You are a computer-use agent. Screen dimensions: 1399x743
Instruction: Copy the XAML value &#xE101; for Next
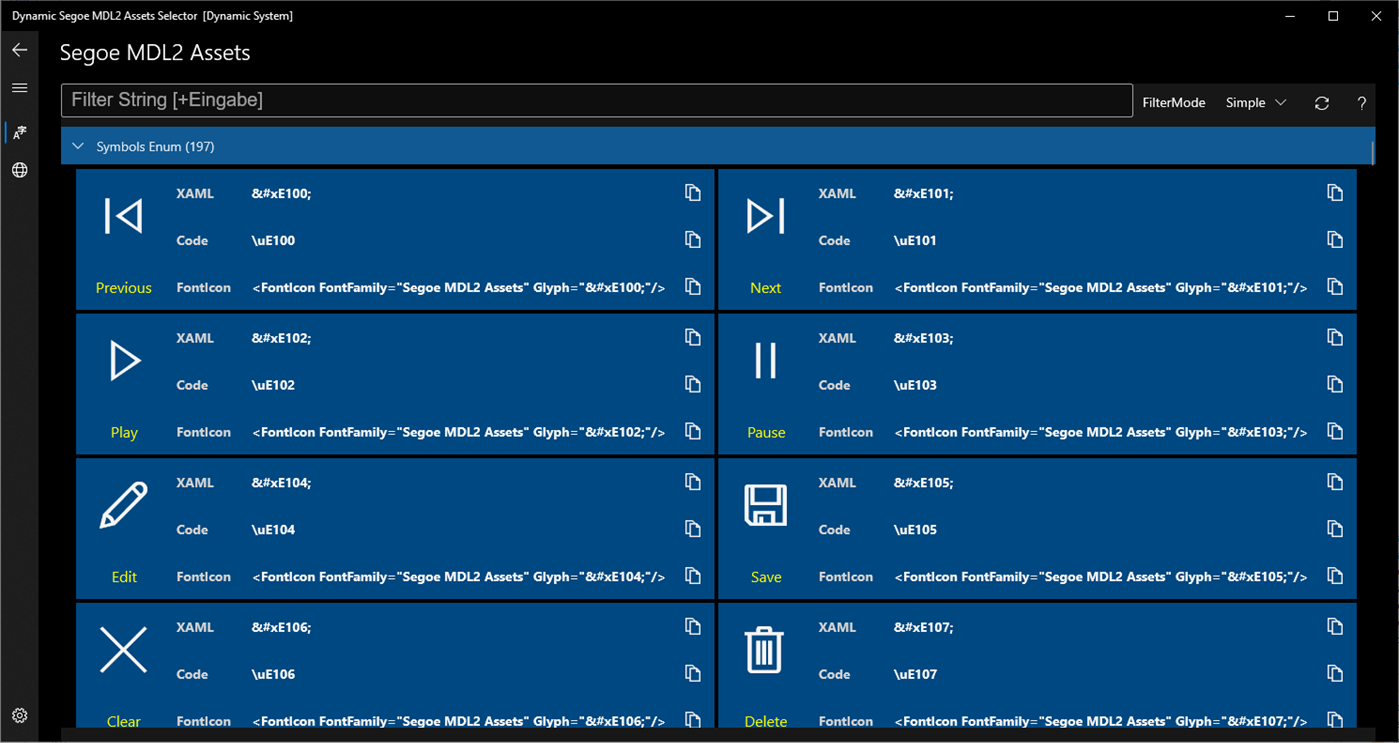tap(1334, 193)
